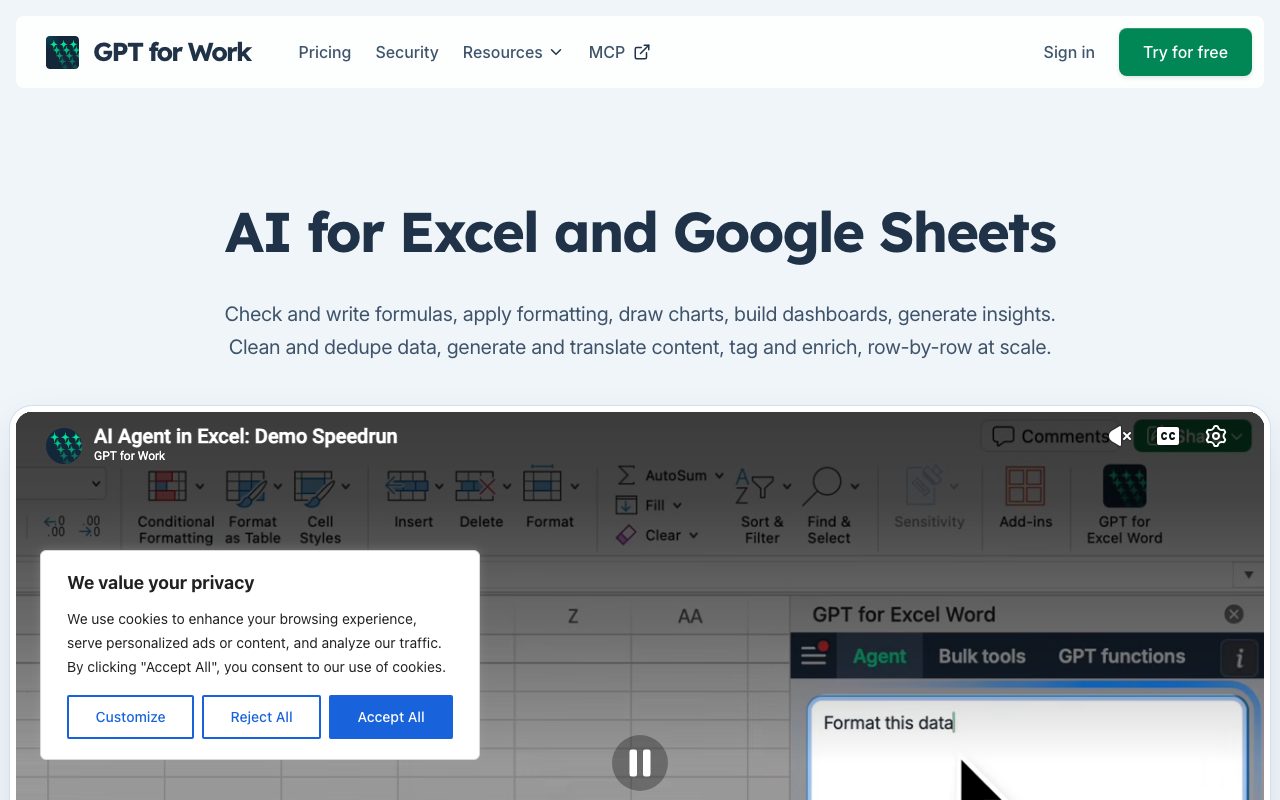Expand the Find & Select dropdown arrow
The width and height of the screenshot is (1280, 800).
click(x=855, y=487)
